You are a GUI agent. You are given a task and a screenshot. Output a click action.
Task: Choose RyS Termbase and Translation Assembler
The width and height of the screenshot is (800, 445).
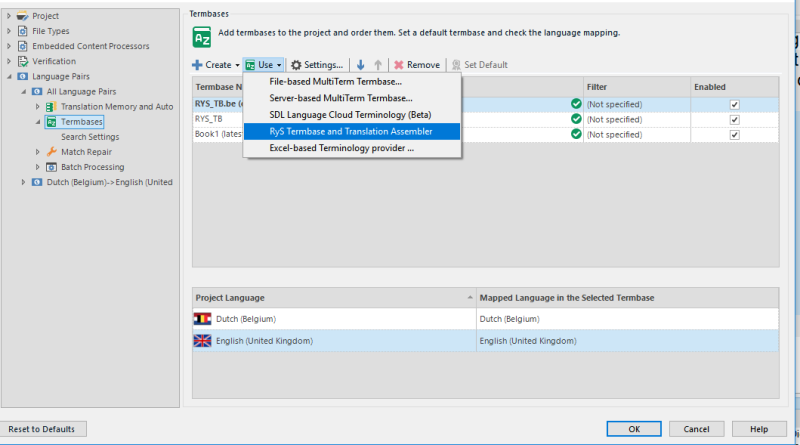pos(352,131)
